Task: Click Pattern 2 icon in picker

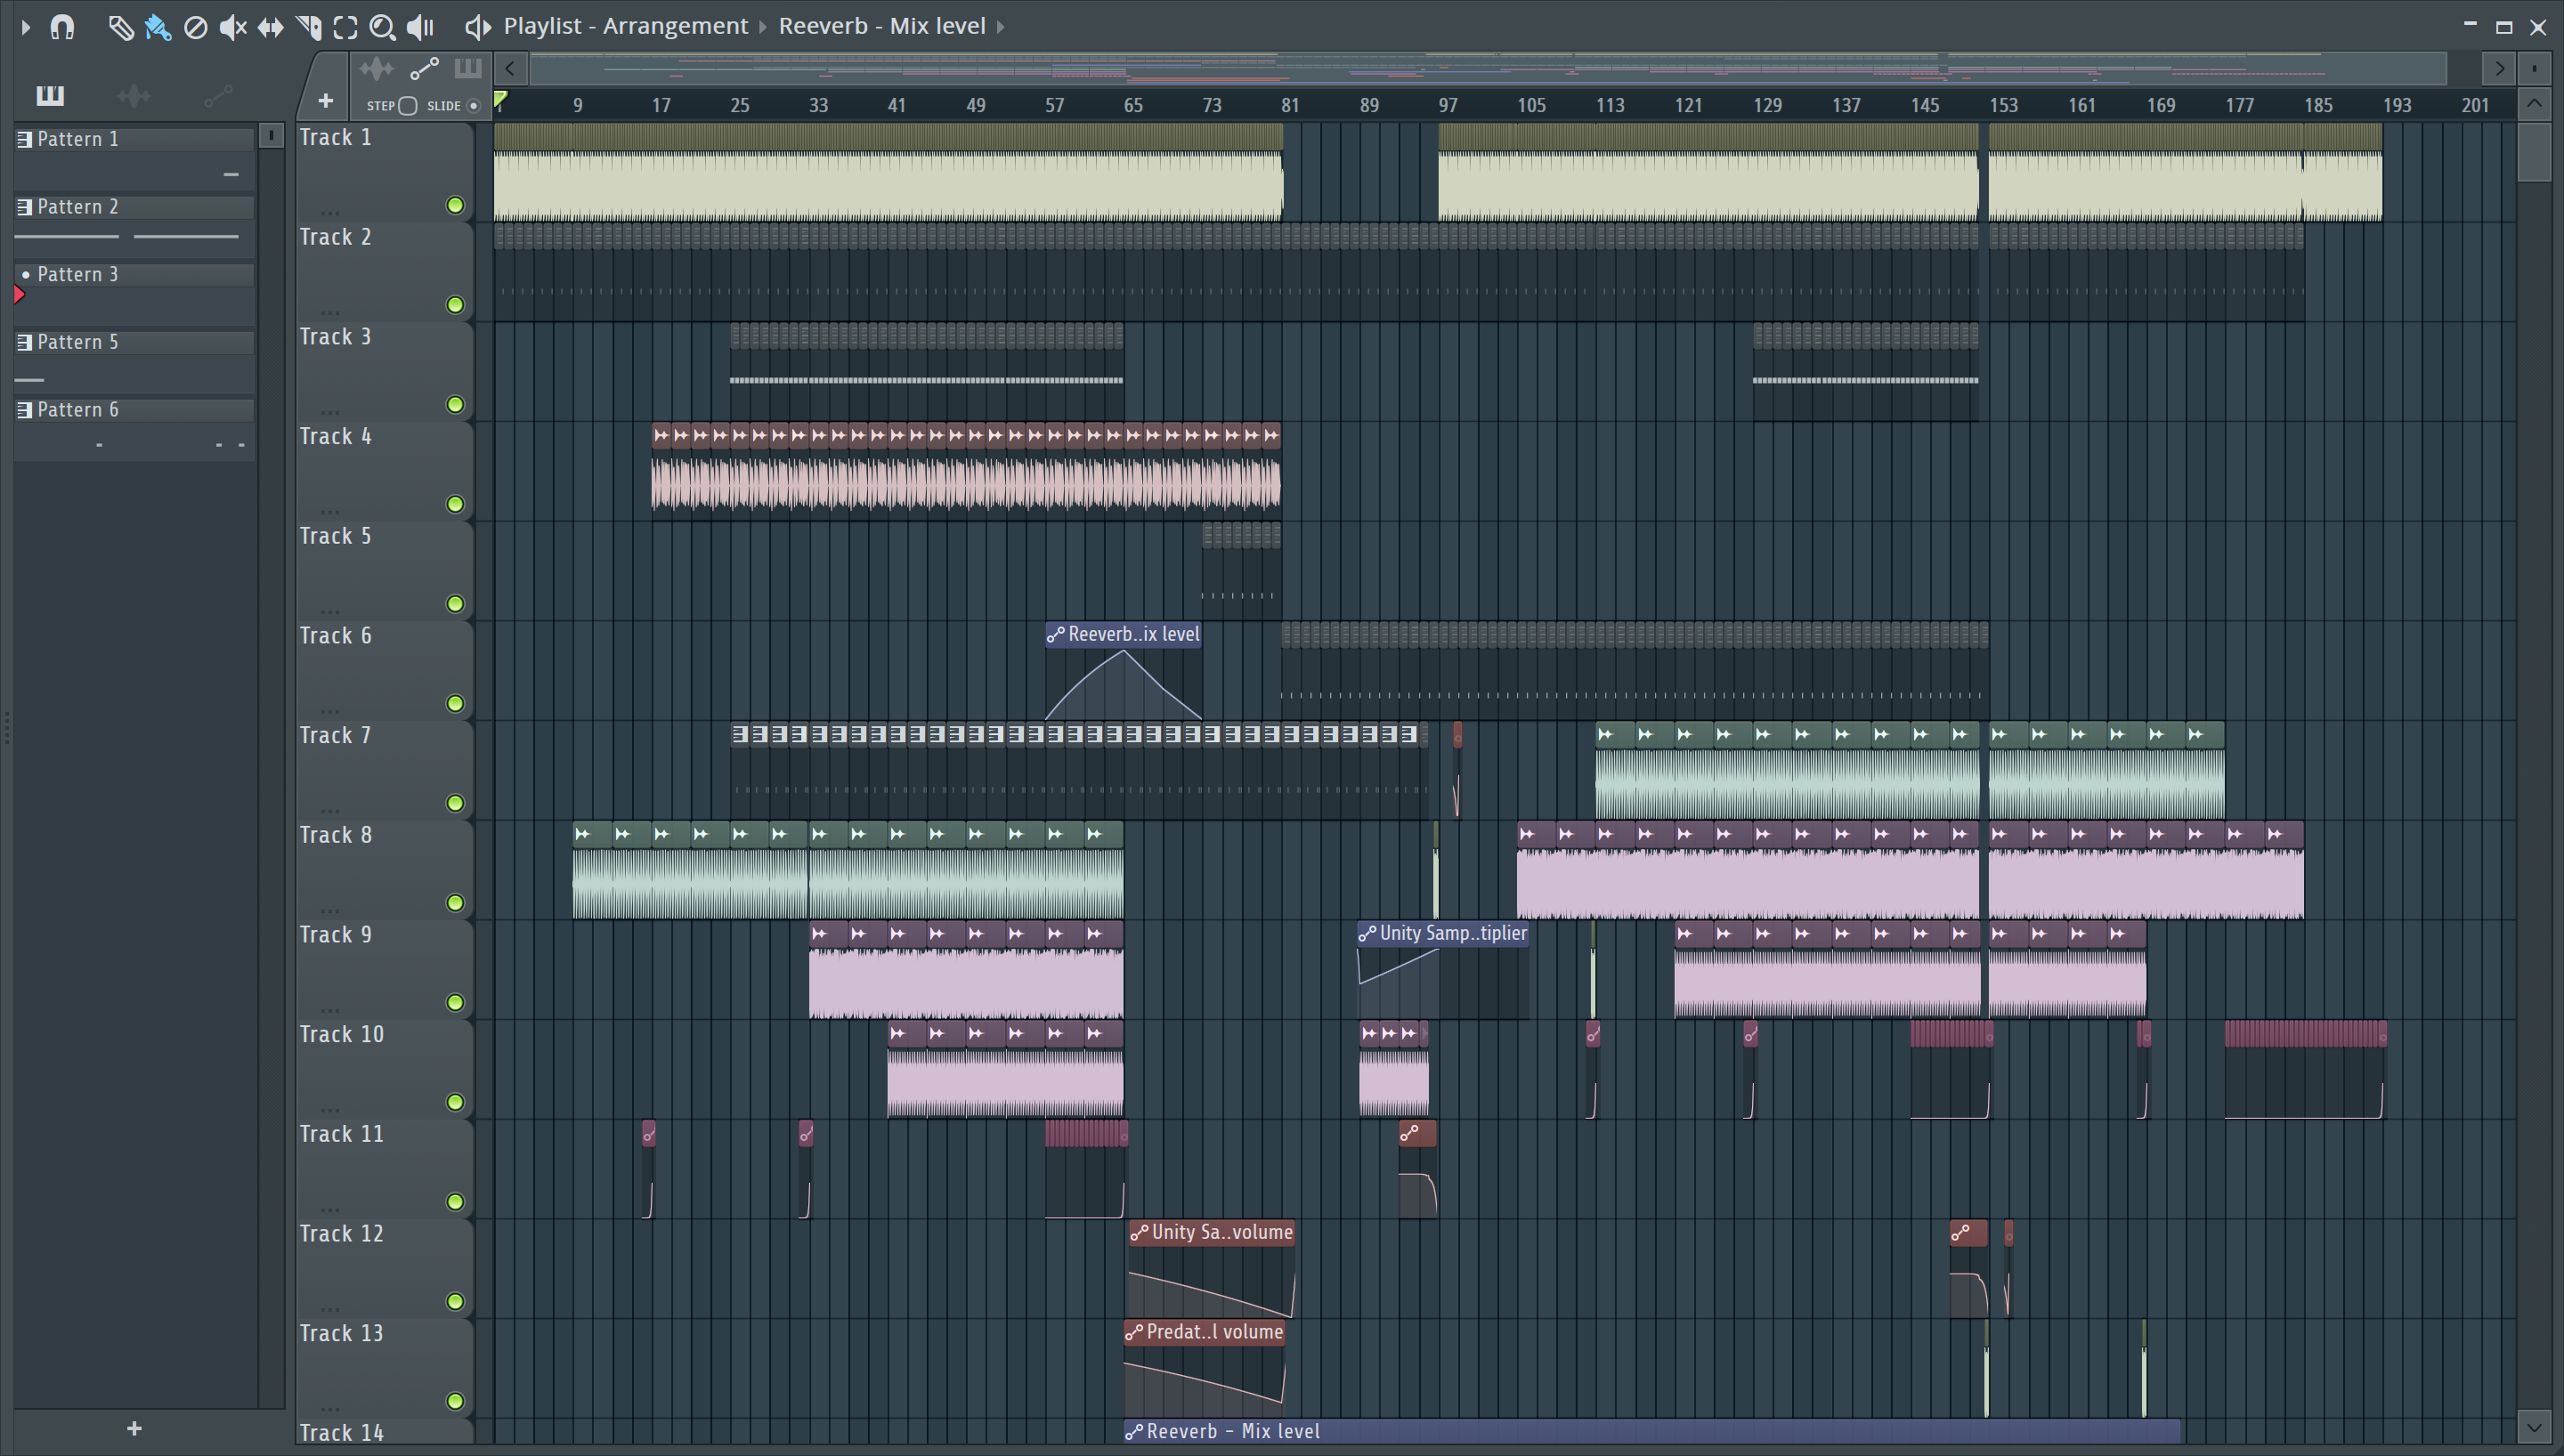Action: [24, 207]
